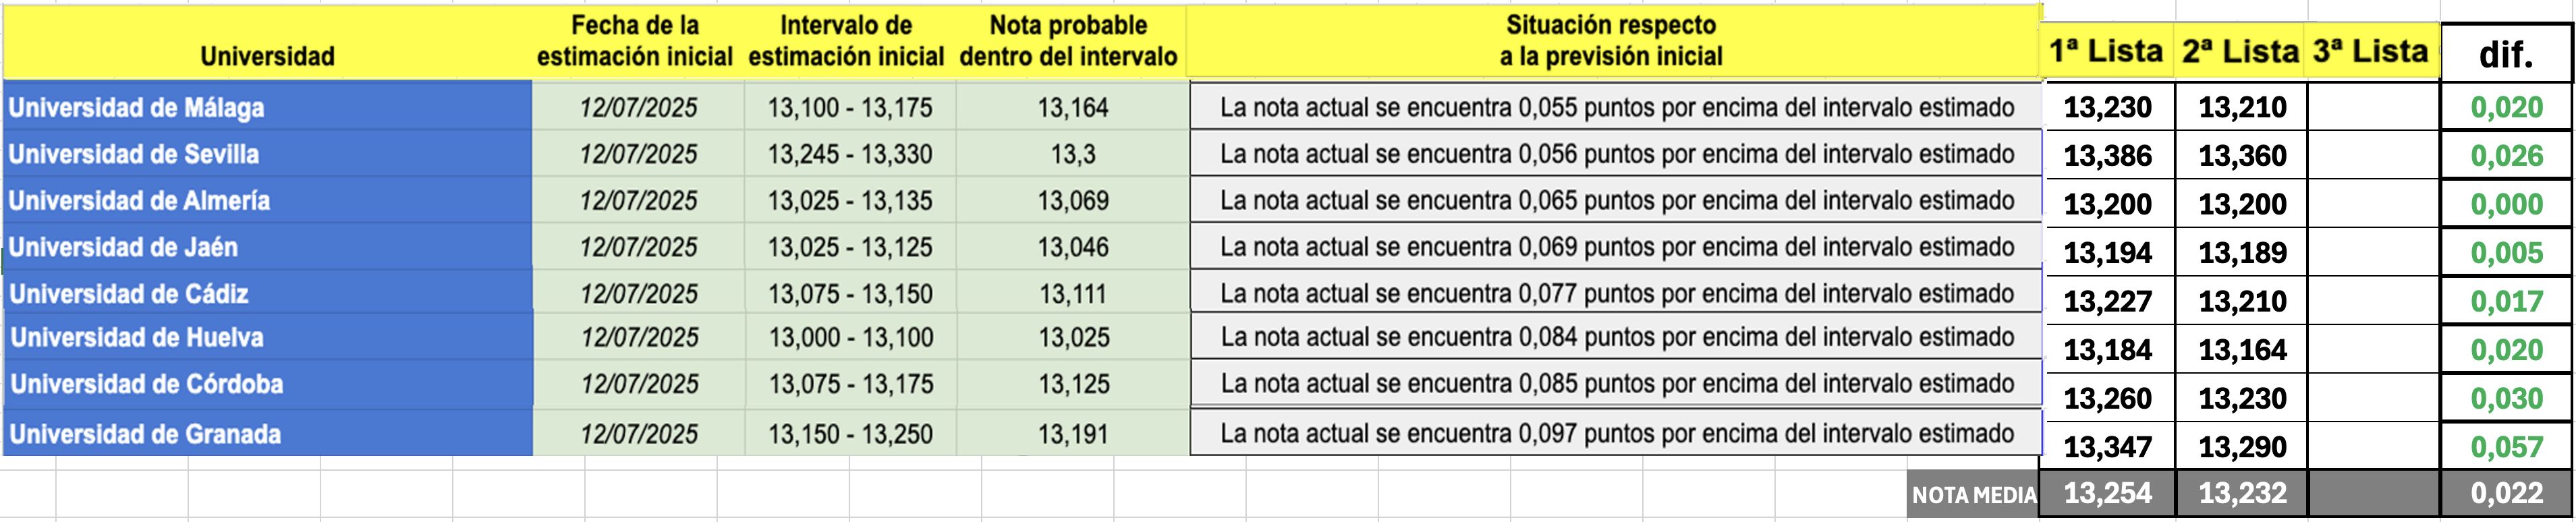Viewport: 2576px width, 522px height.
Task: Click the 12/07/2025 date for Córdoba
Action: click(639, 384)
